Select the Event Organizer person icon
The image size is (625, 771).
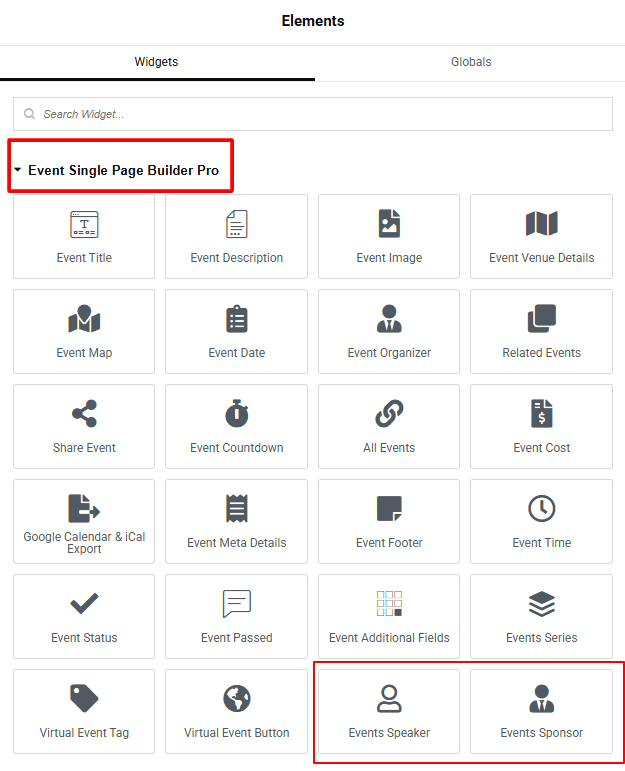coord(389,319)
